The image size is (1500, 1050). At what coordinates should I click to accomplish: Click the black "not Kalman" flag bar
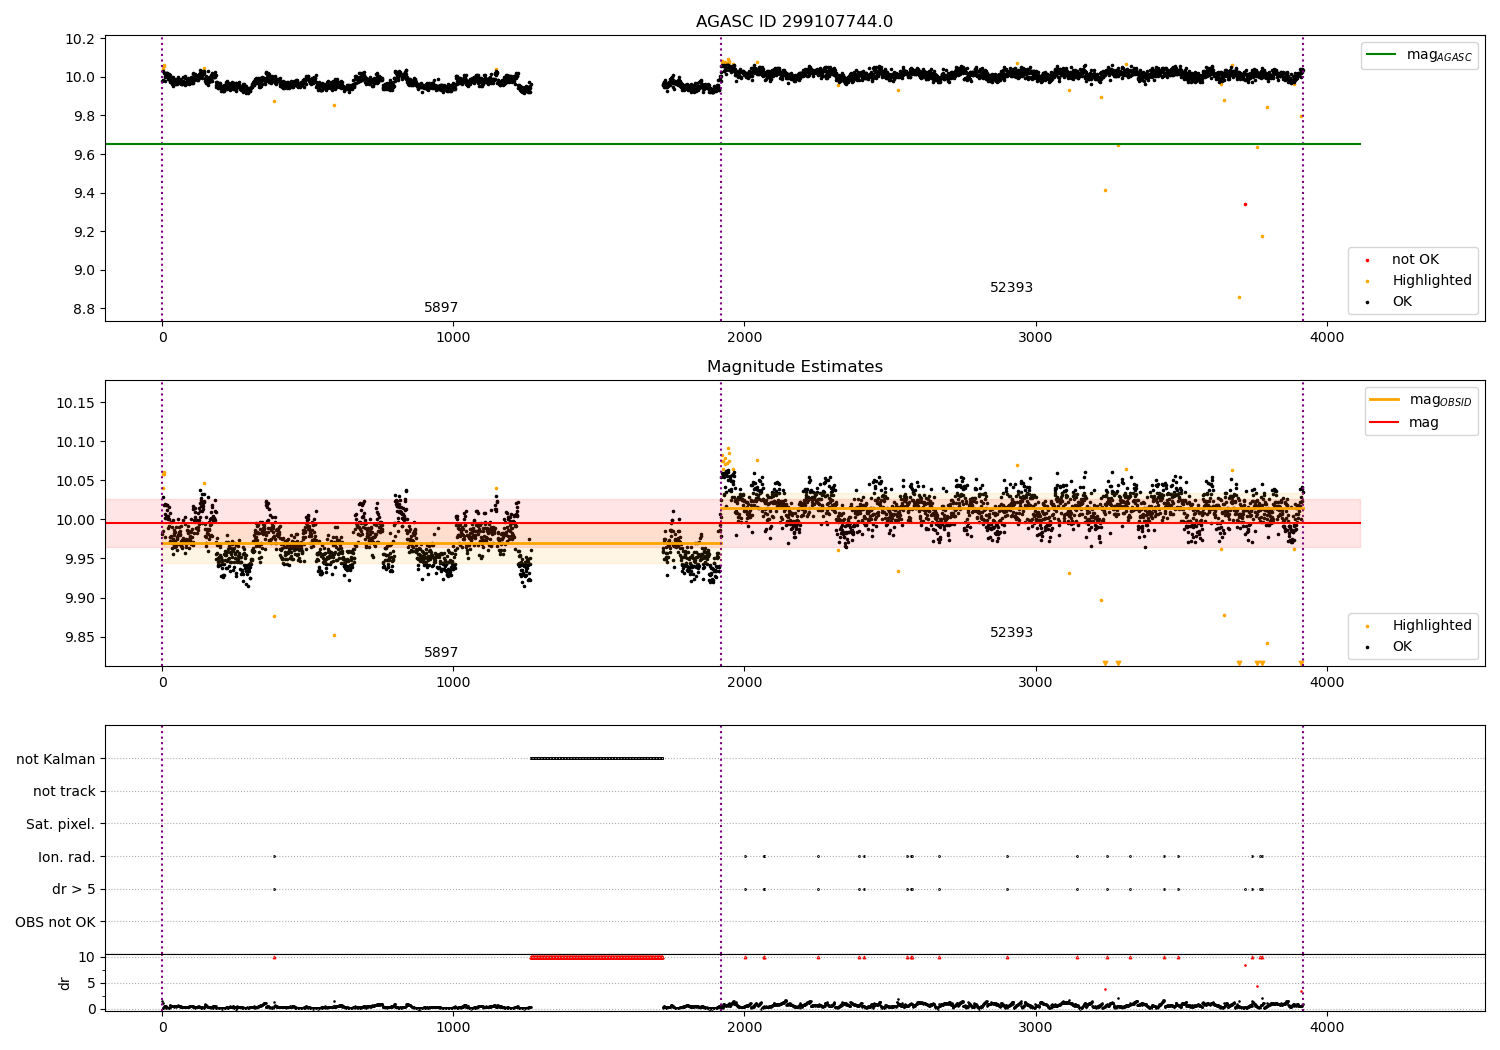[x=597, y=758]
